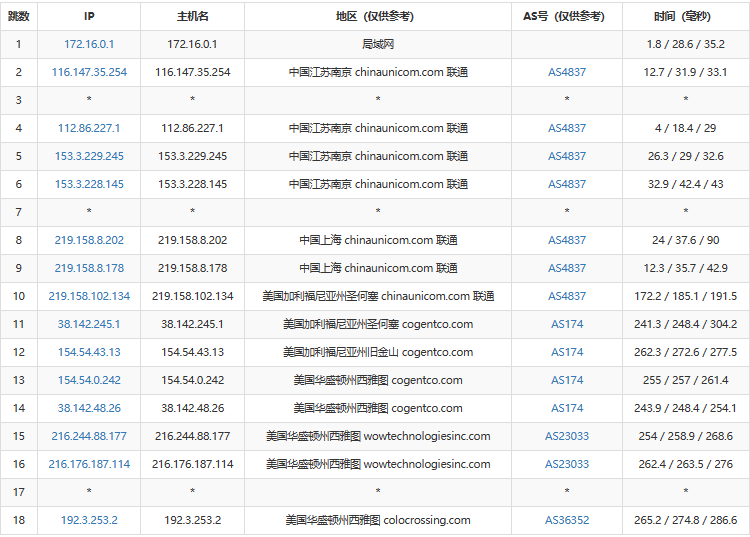The image size is (750, 537).
Task: Select the 地区 (仅供参考) column header
Action: tap(377, 16)
